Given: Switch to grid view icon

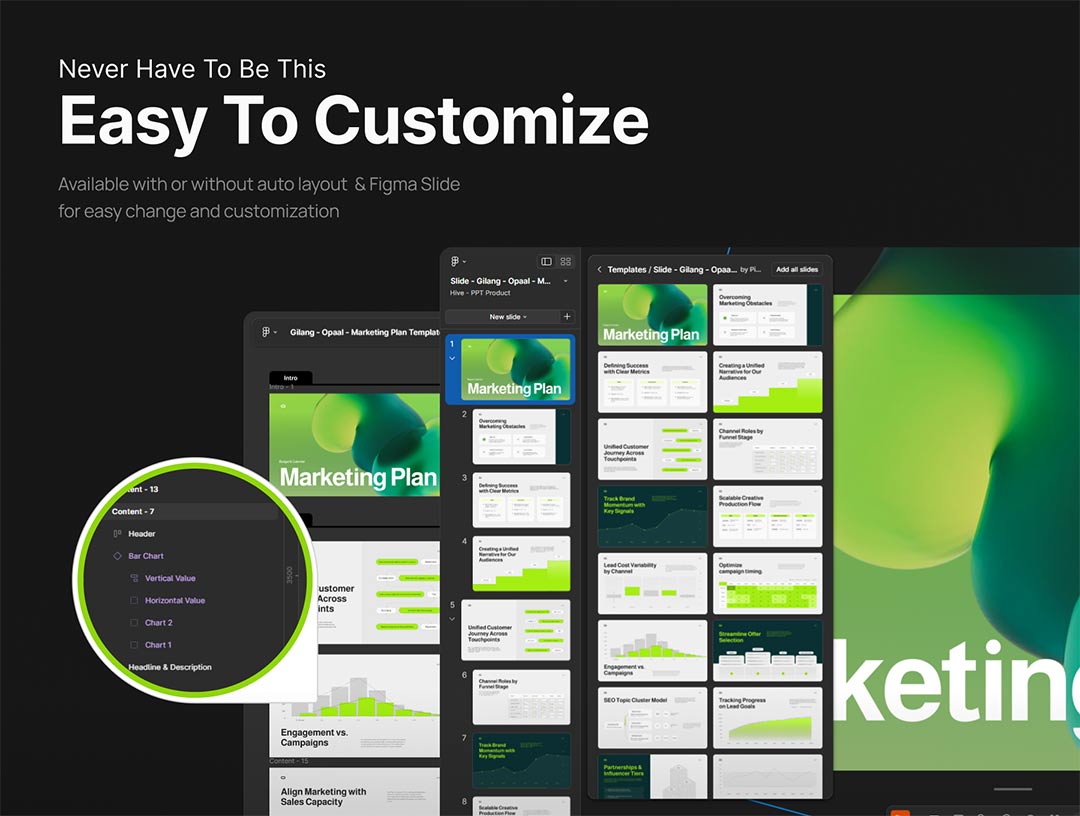Looking at the screenshot, I should tap(566, 261).
